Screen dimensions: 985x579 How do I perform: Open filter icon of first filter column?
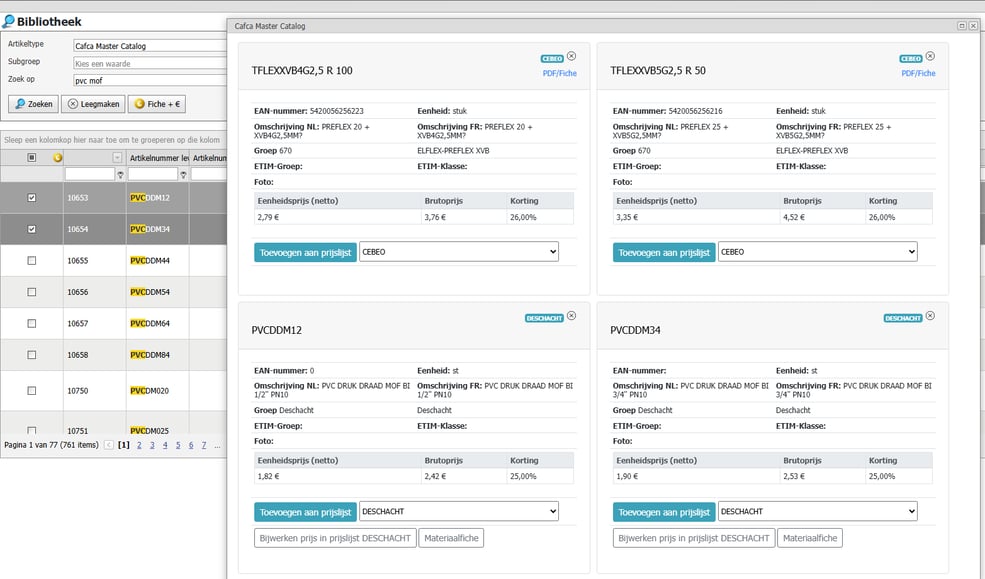coord(121,175)
